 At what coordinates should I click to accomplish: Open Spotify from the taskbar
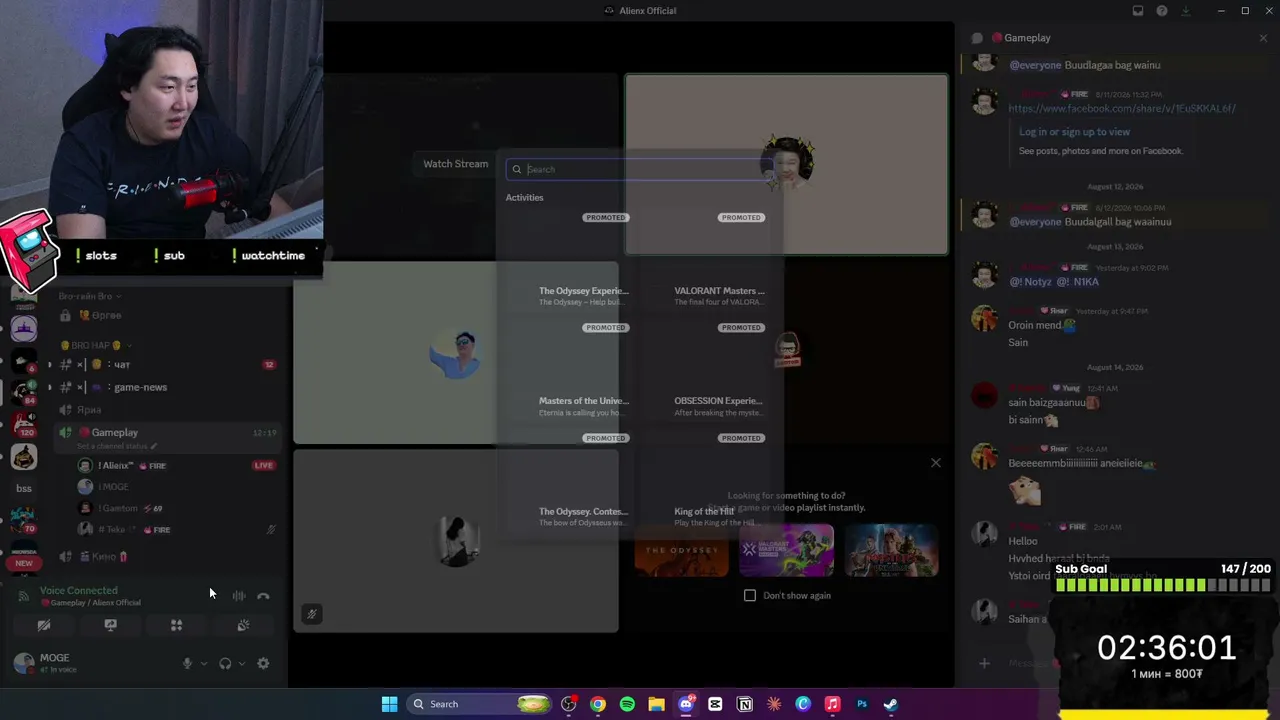click(627, 704)
